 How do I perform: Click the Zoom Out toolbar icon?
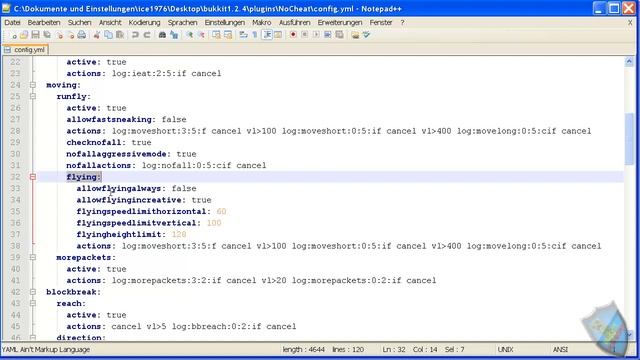pyautogui.click(x=201, y=35)
